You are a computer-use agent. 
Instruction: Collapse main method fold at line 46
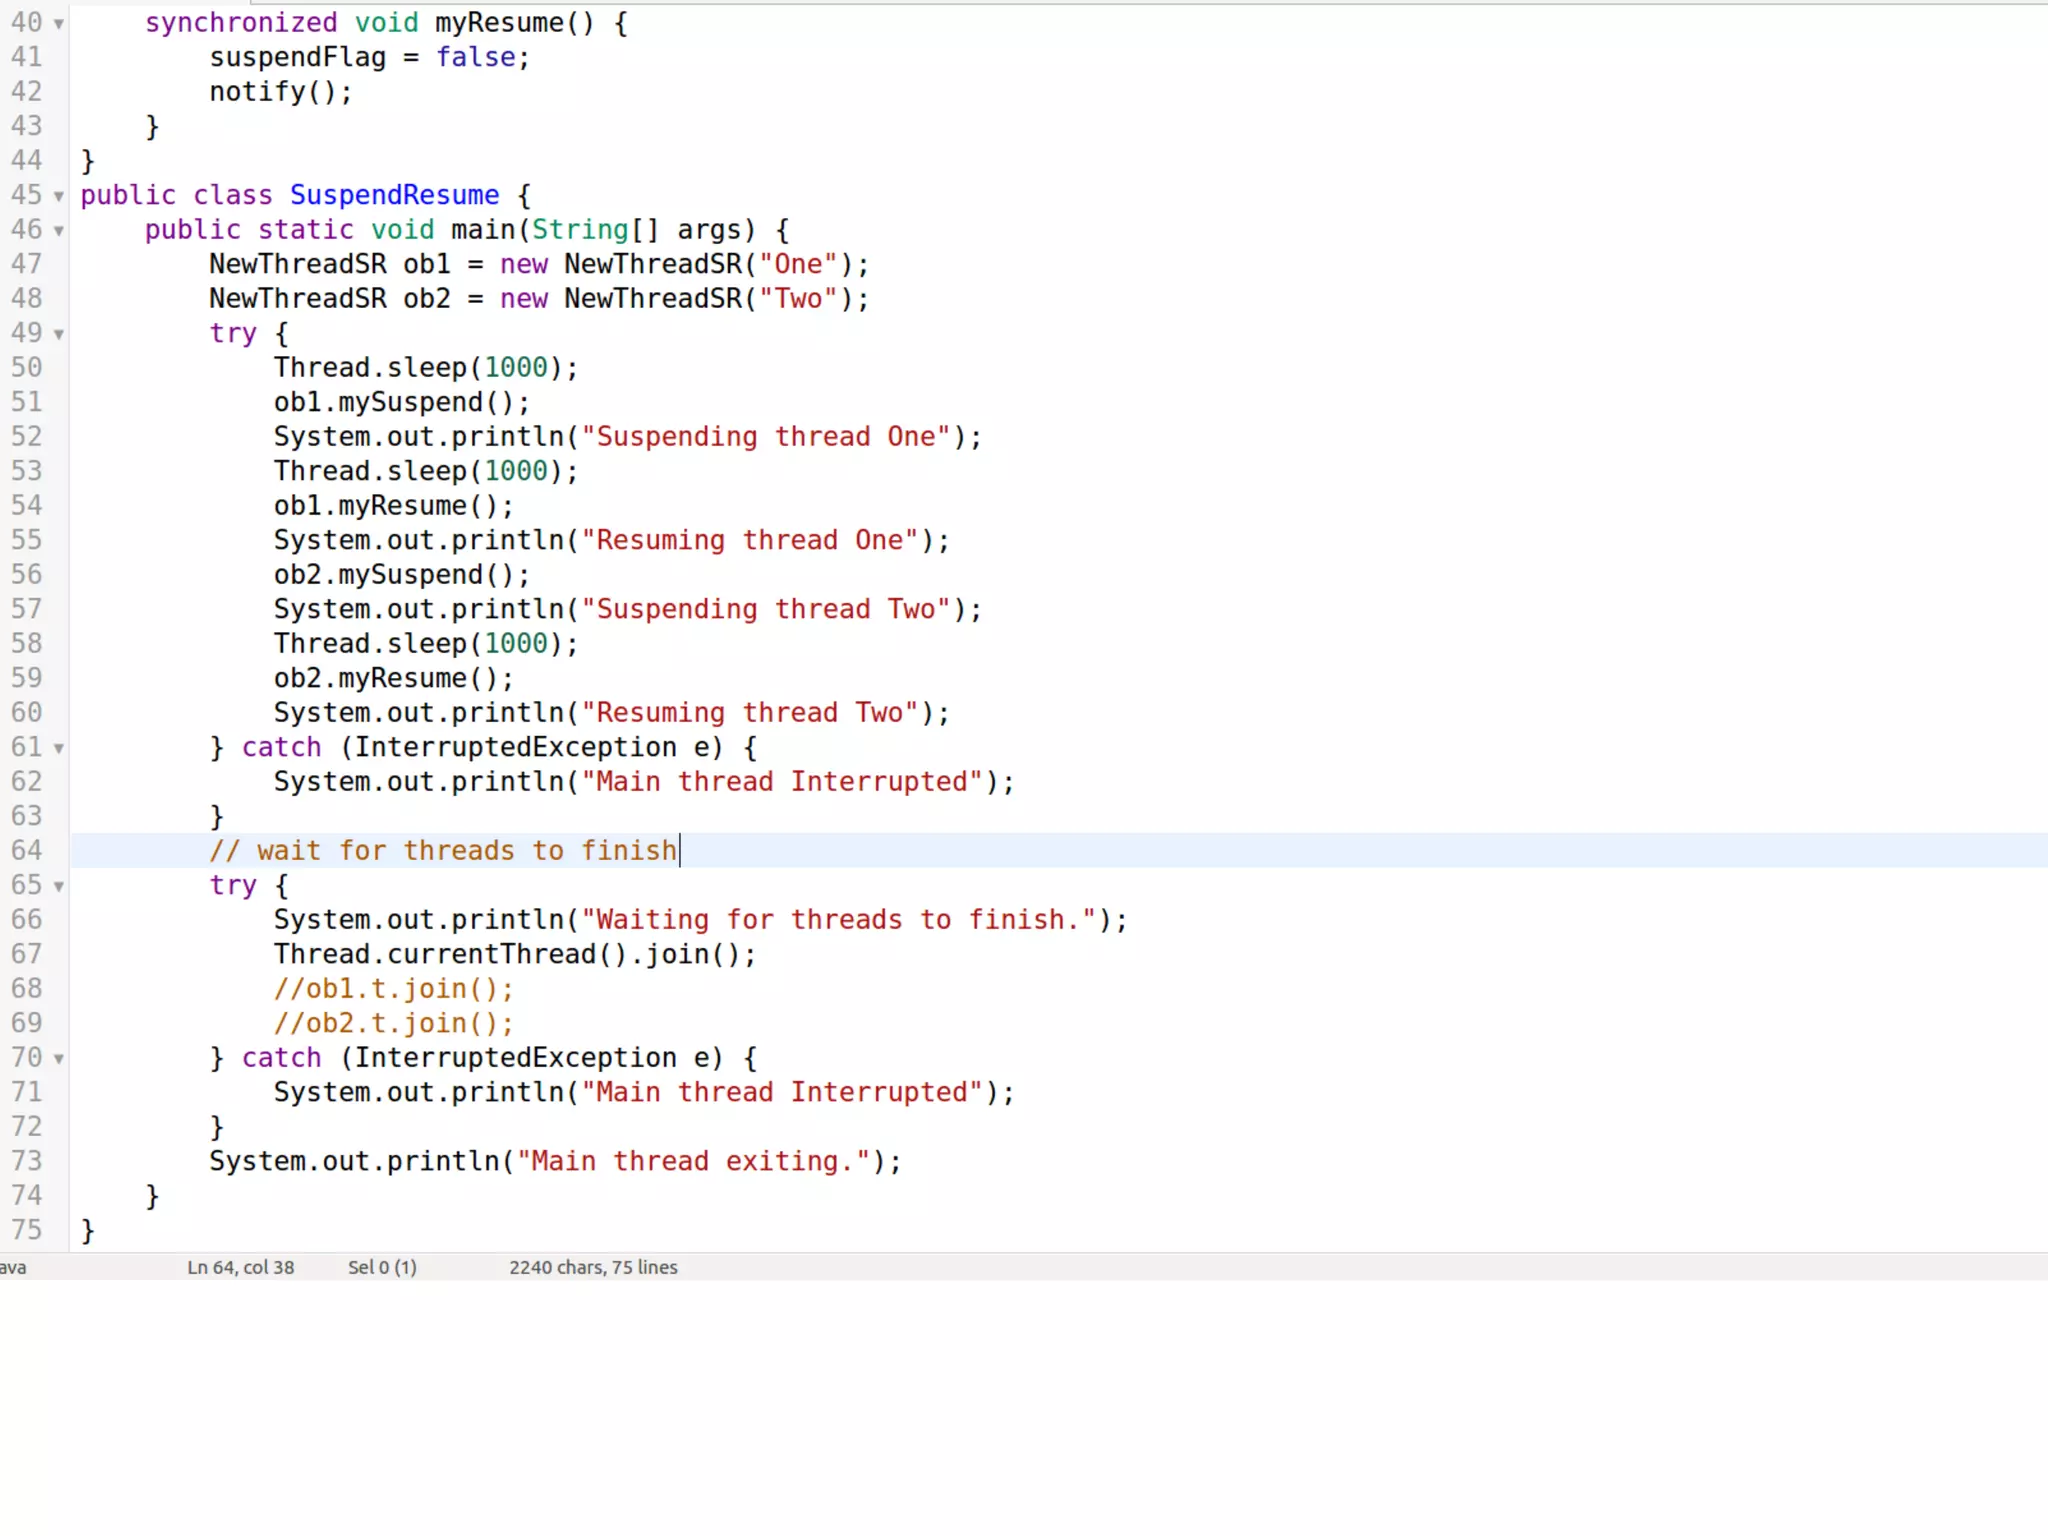point(59,231)
